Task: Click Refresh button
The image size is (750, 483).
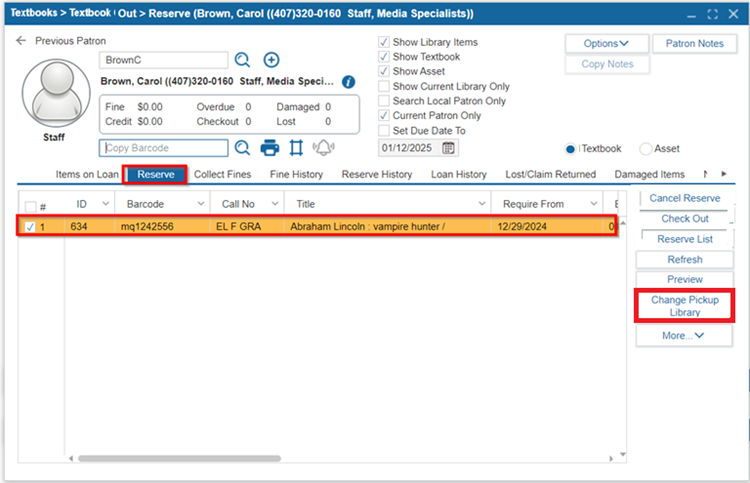Action: (x=684, y=260)
